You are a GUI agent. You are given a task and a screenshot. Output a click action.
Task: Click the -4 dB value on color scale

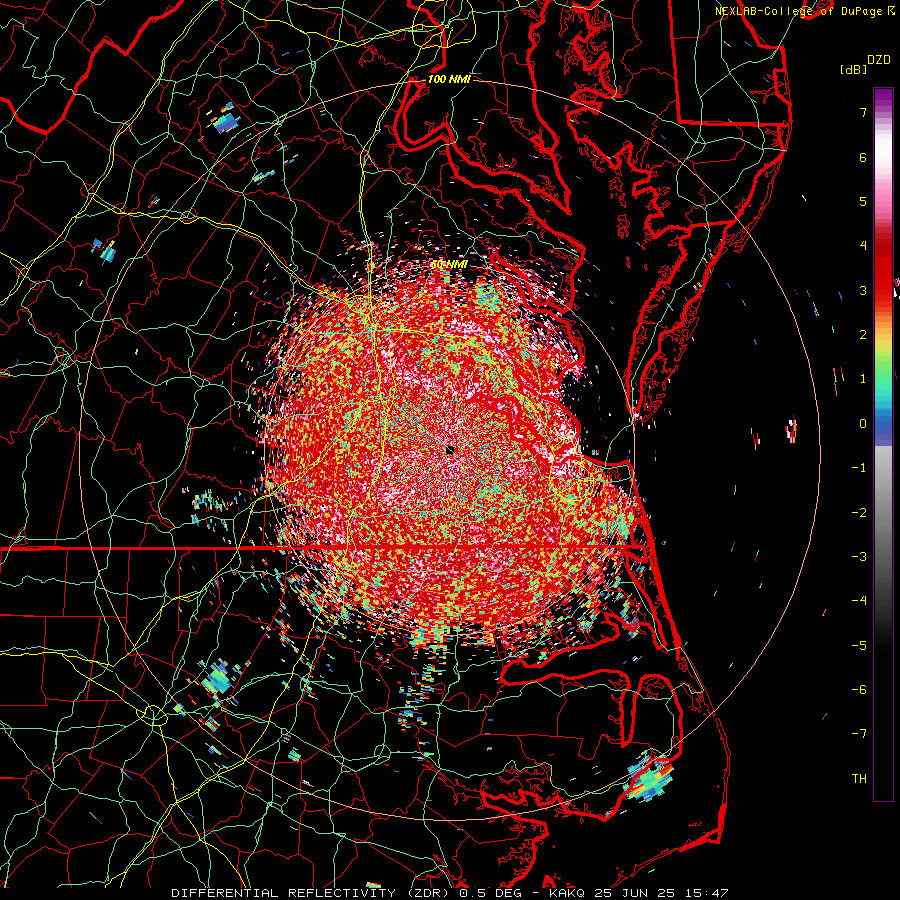coord(859,601)
